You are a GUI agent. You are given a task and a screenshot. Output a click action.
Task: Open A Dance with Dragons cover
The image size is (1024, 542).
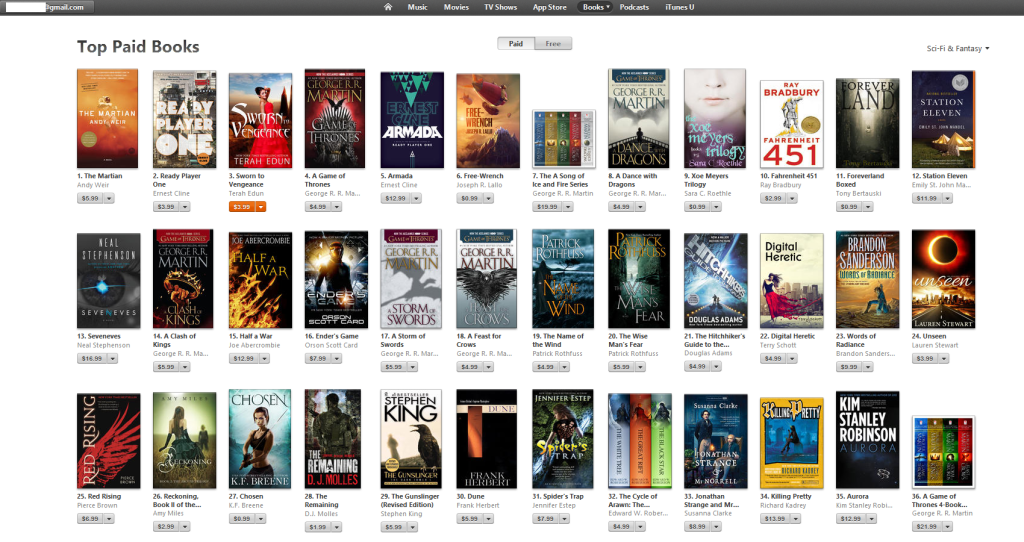coord(639,119)
